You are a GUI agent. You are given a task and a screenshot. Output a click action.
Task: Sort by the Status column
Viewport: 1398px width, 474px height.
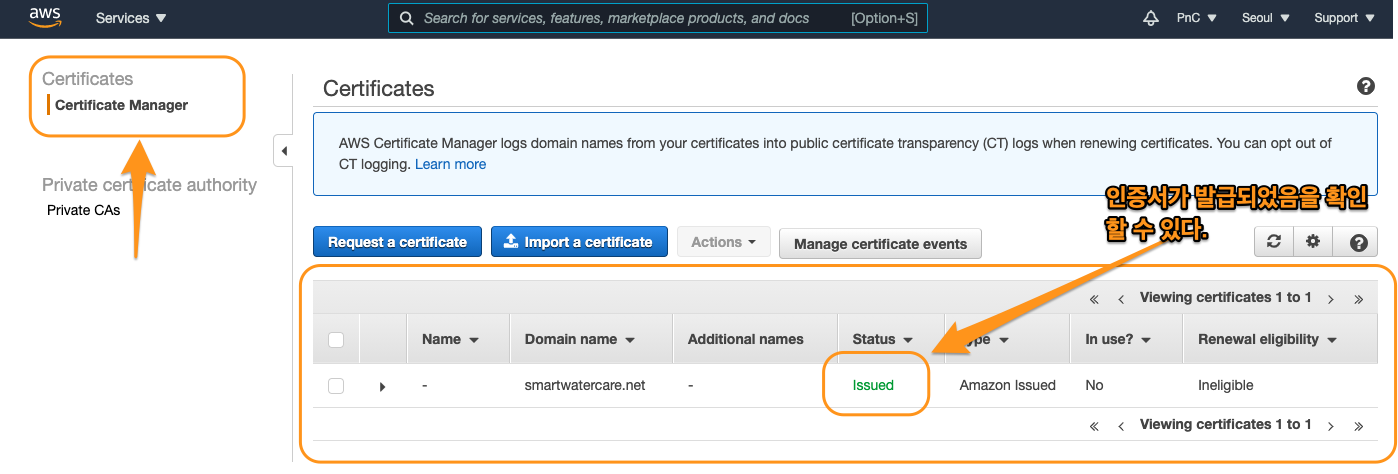click(882, 339)
